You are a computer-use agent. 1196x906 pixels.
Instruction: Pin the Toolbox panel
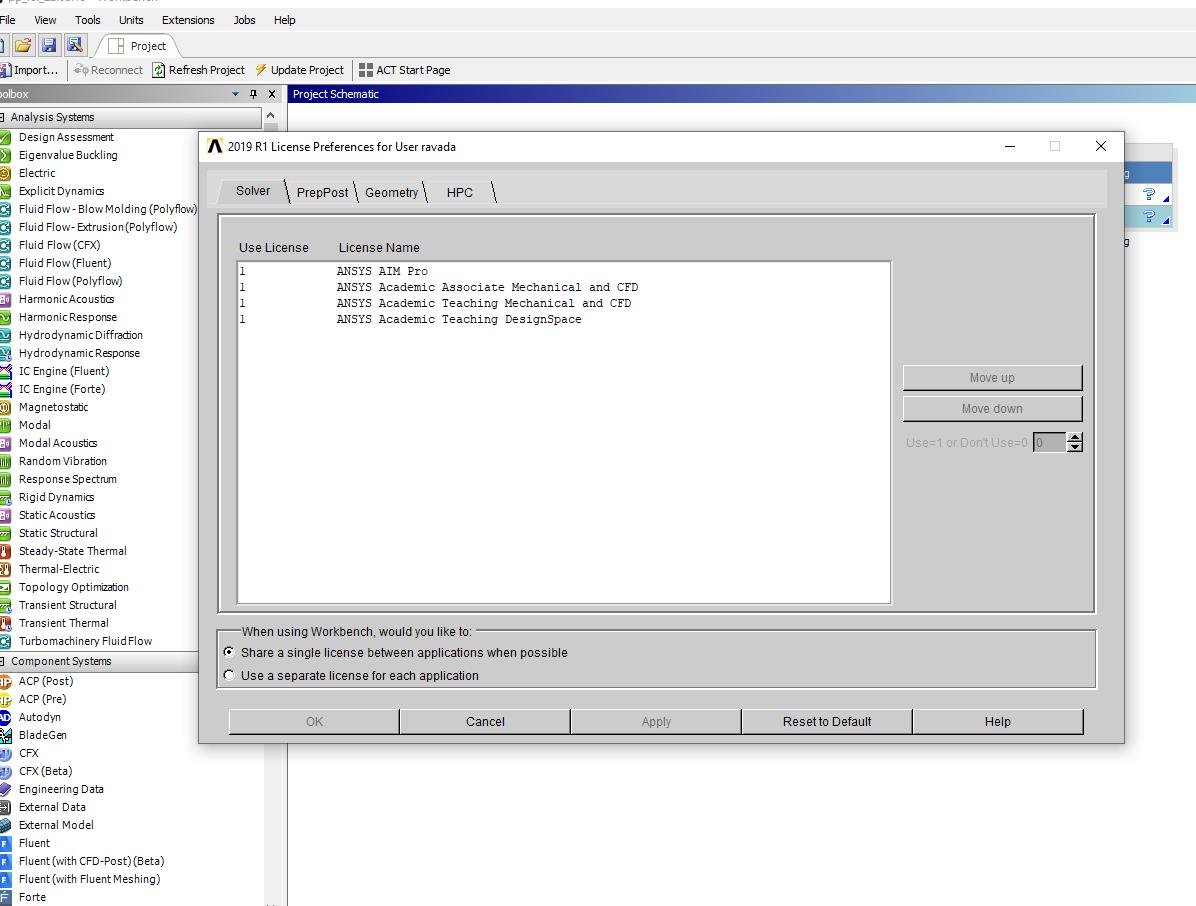click(x=253, y=94)
